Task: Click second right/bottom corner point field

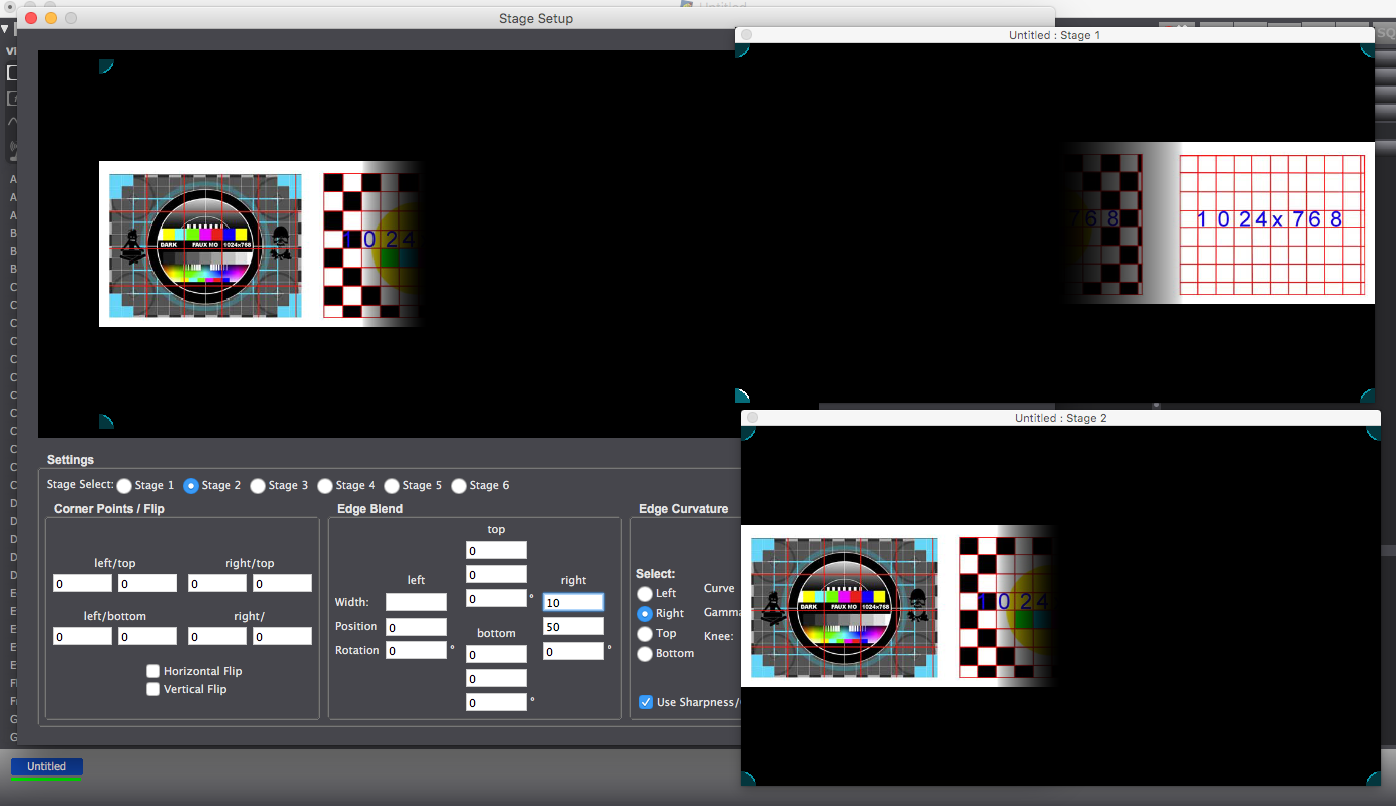Action: 282,636
